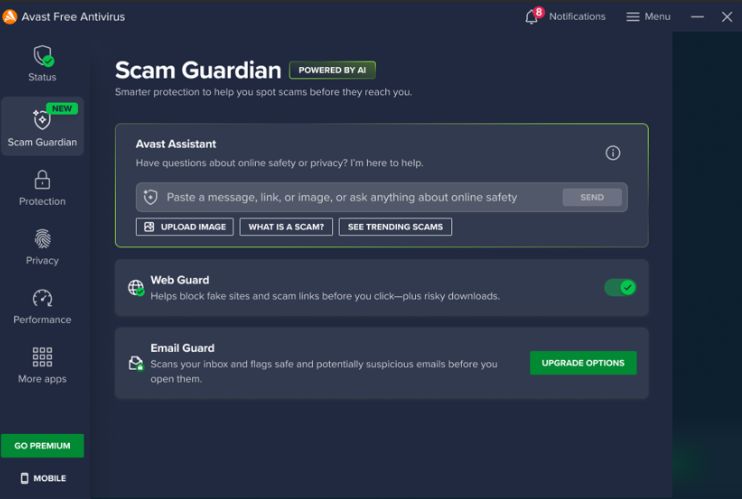Screen dimensions: 742x499
Task: Open the Status shield icon
Action: [x=43, y=56]
